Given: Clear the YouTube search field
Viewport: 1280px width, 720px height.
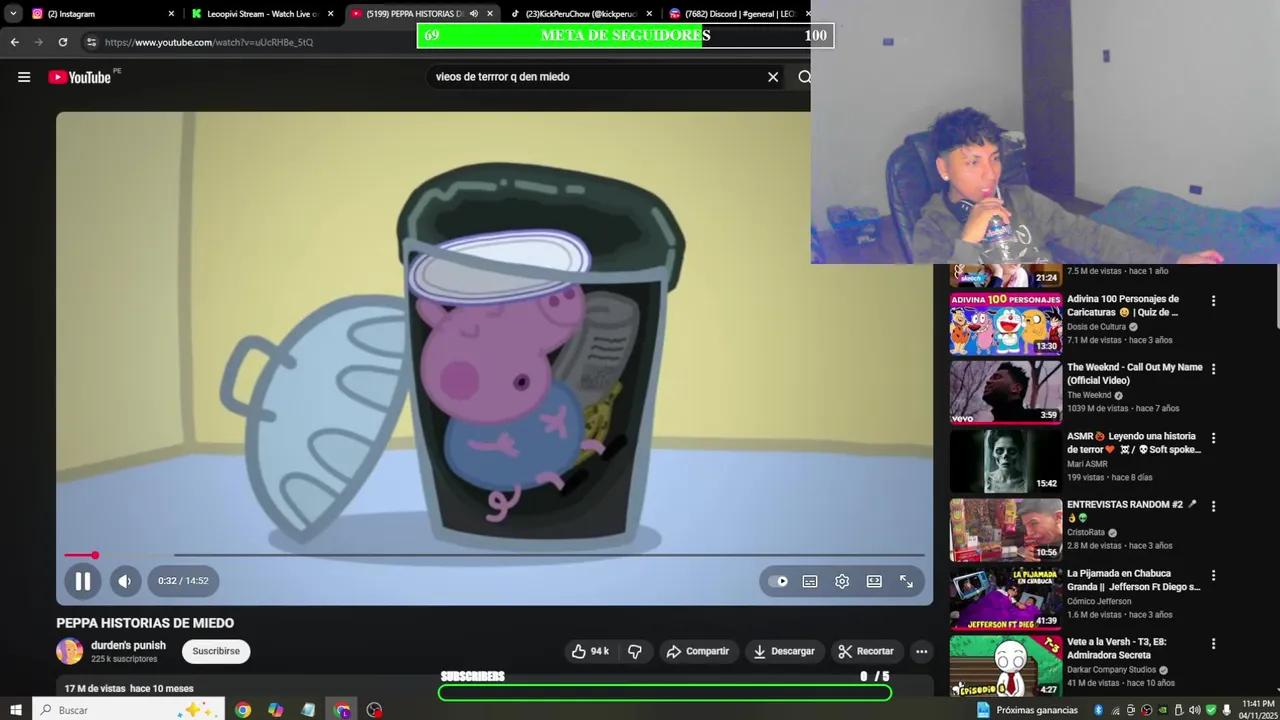Looking at the screenshot, I should click(x=773, y=77).
